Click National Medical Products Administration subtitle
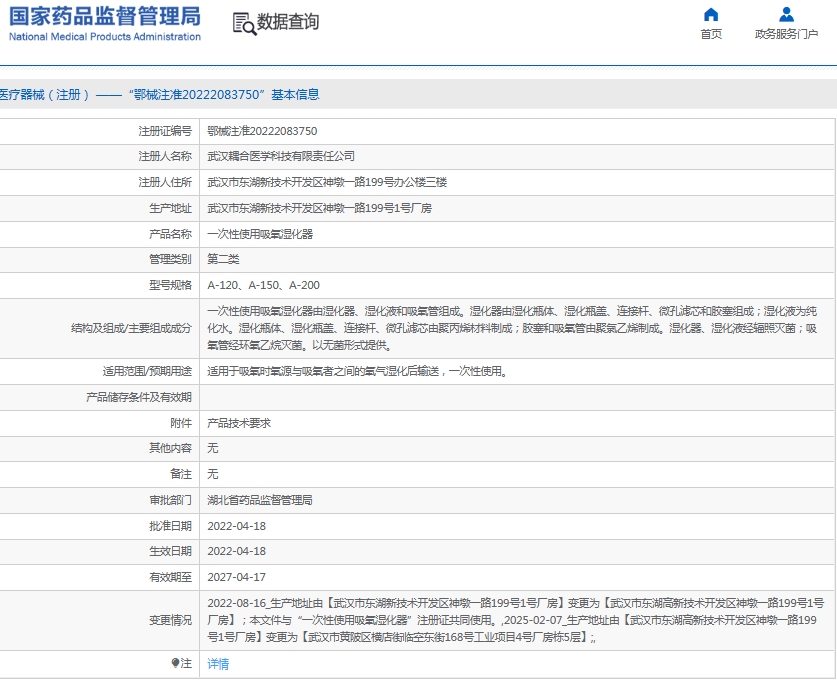Image resolution: width=837 pixels, height=684 pixels. click(x=105, y=37)
